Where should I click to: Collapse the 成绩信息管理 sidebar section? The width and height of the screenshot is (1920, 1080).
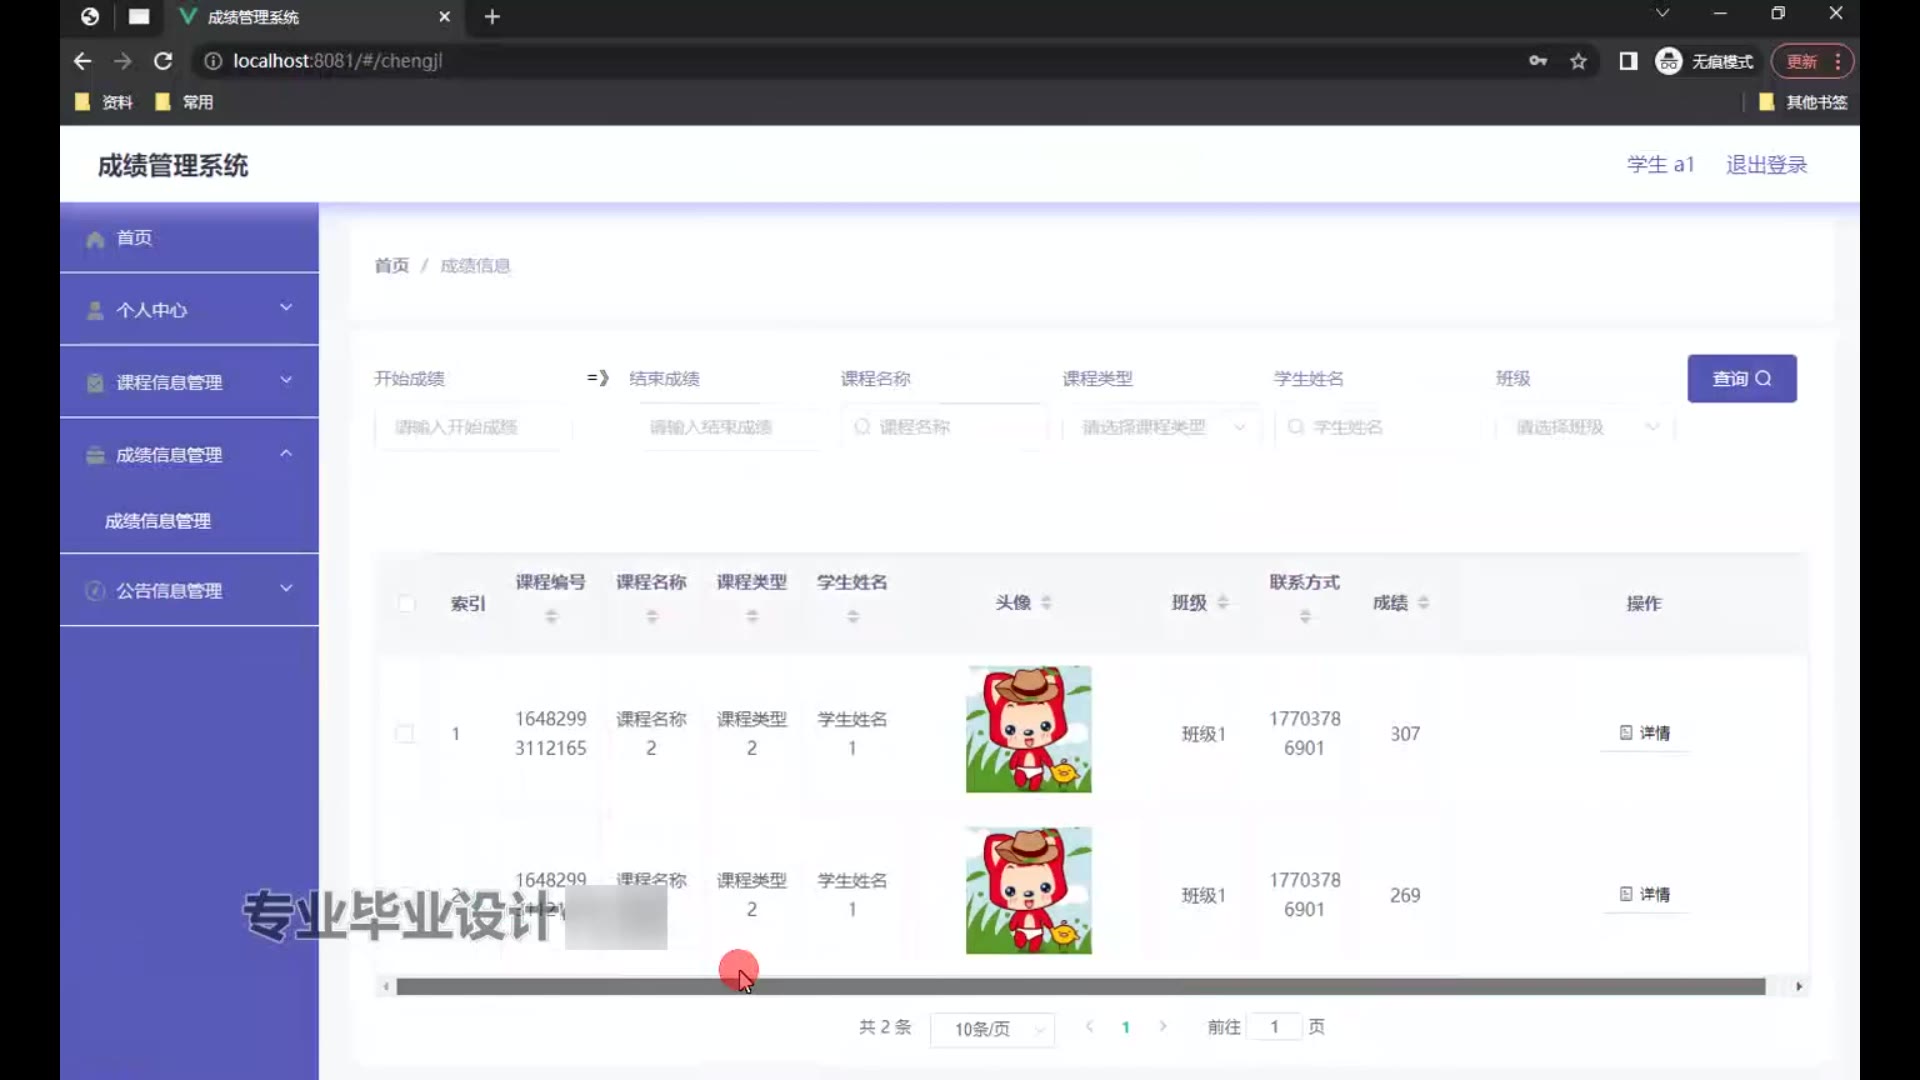(189, 455)
